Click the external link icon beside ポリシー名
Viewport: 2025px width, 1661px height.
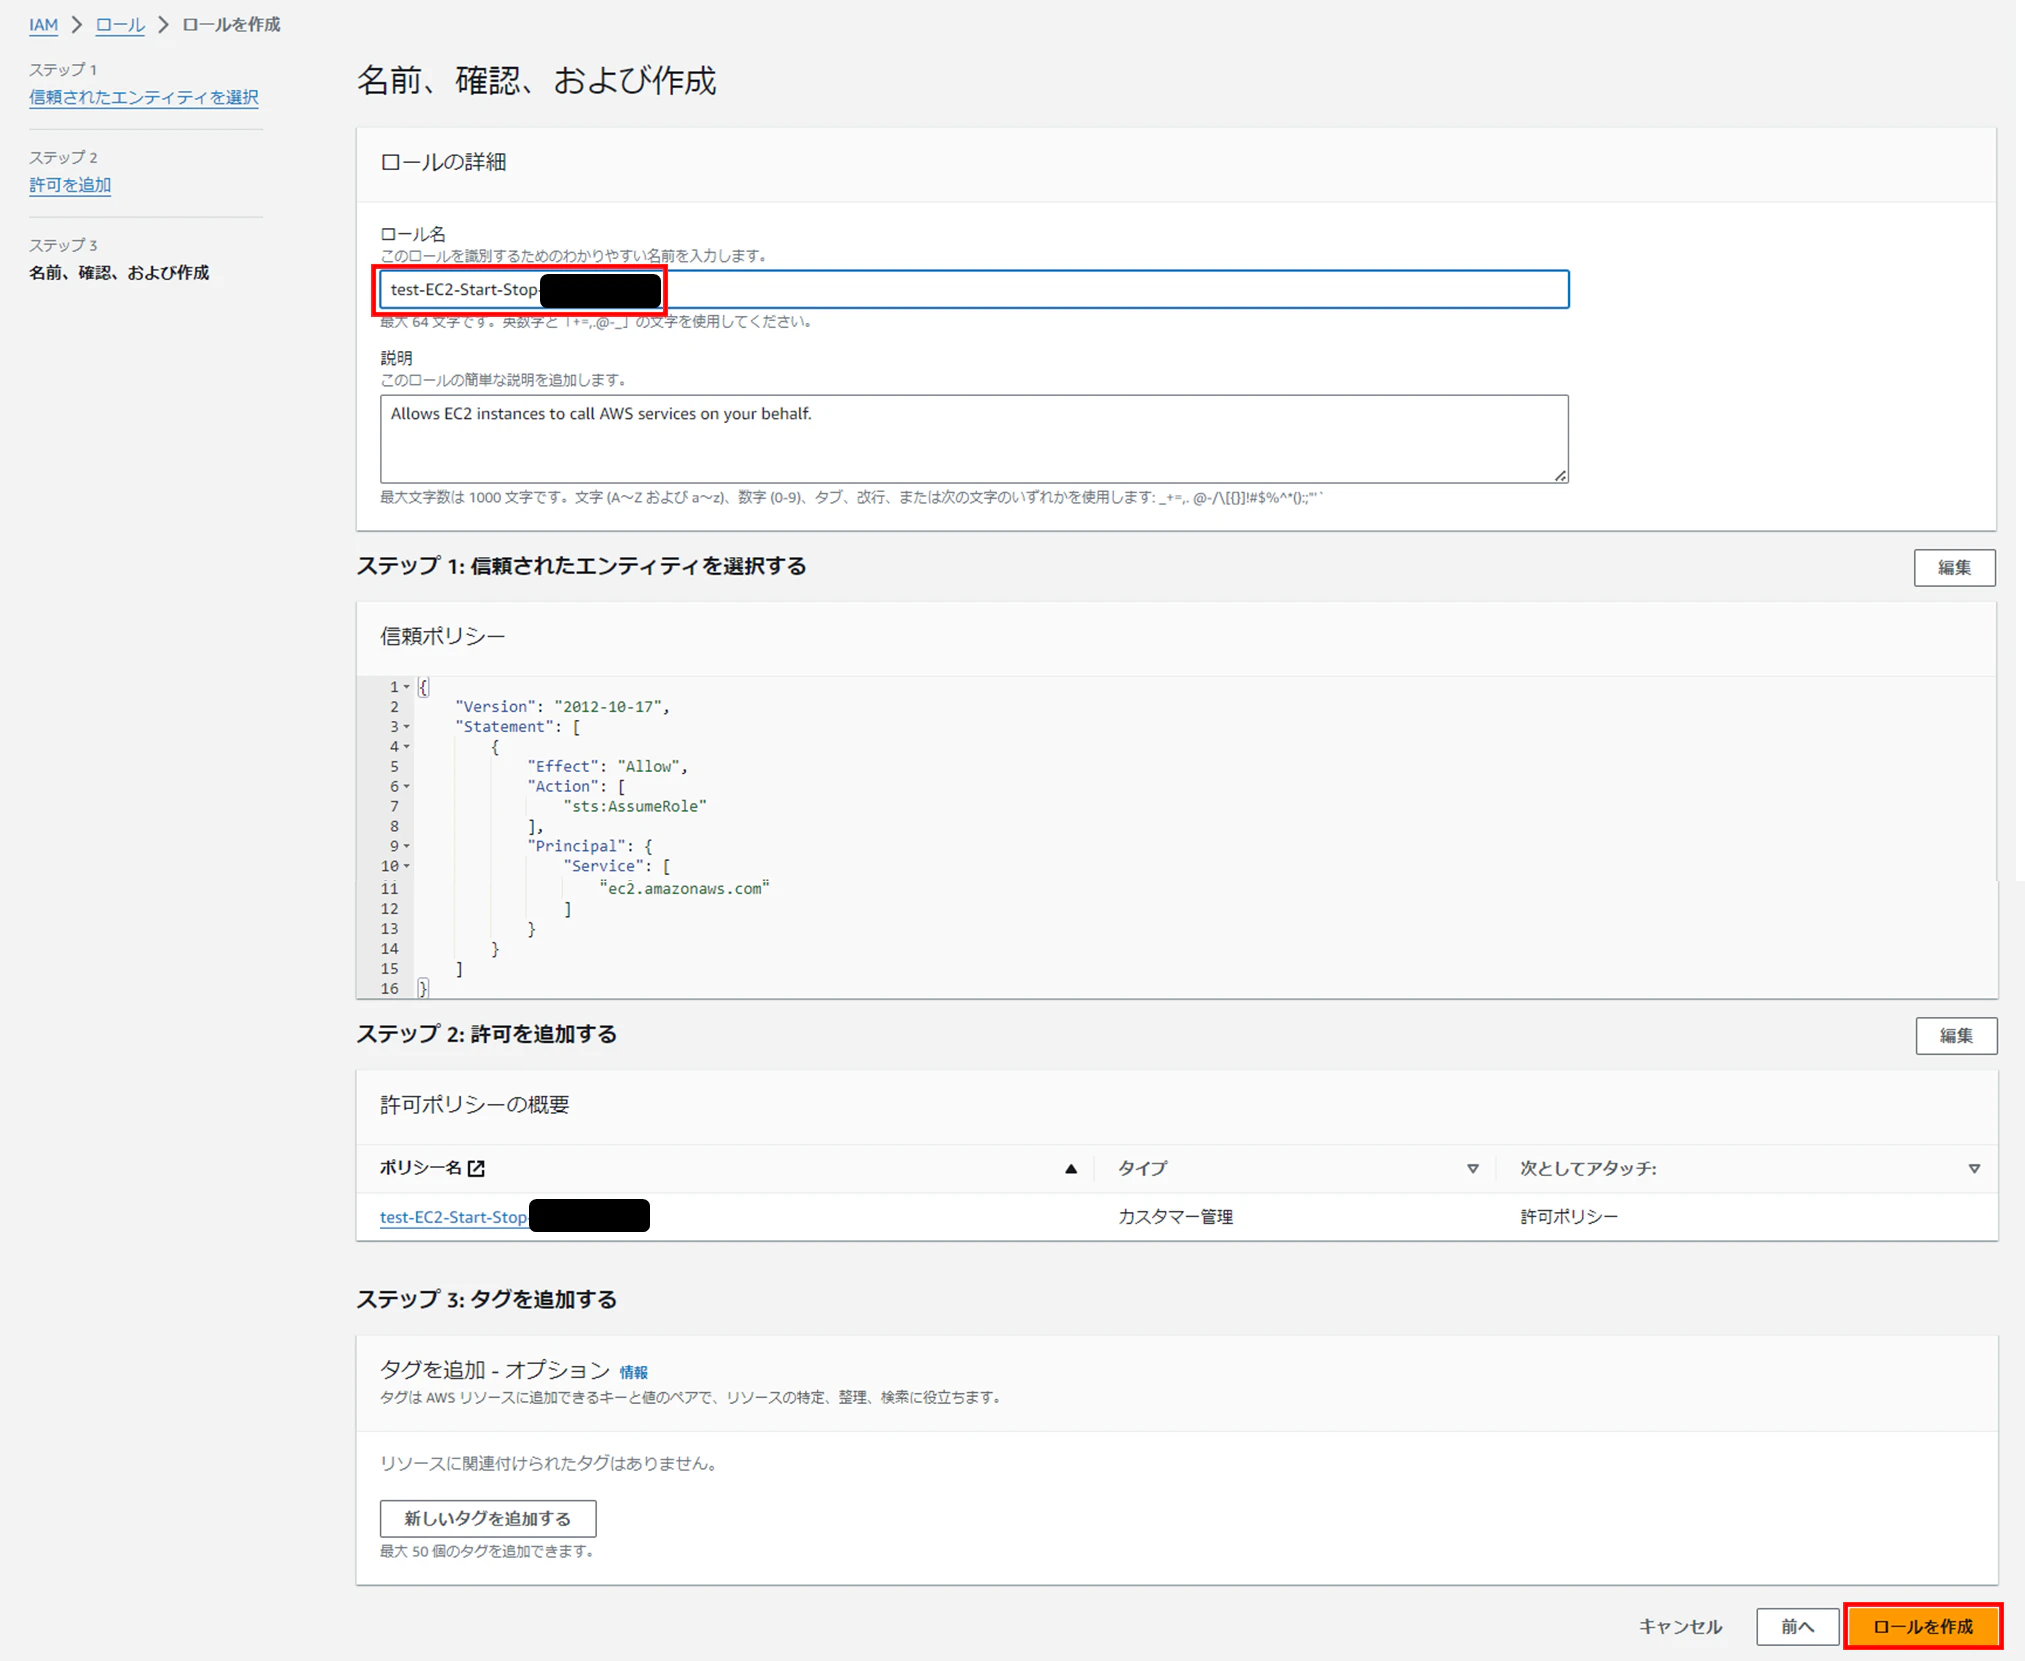(x=477, y=1168)
